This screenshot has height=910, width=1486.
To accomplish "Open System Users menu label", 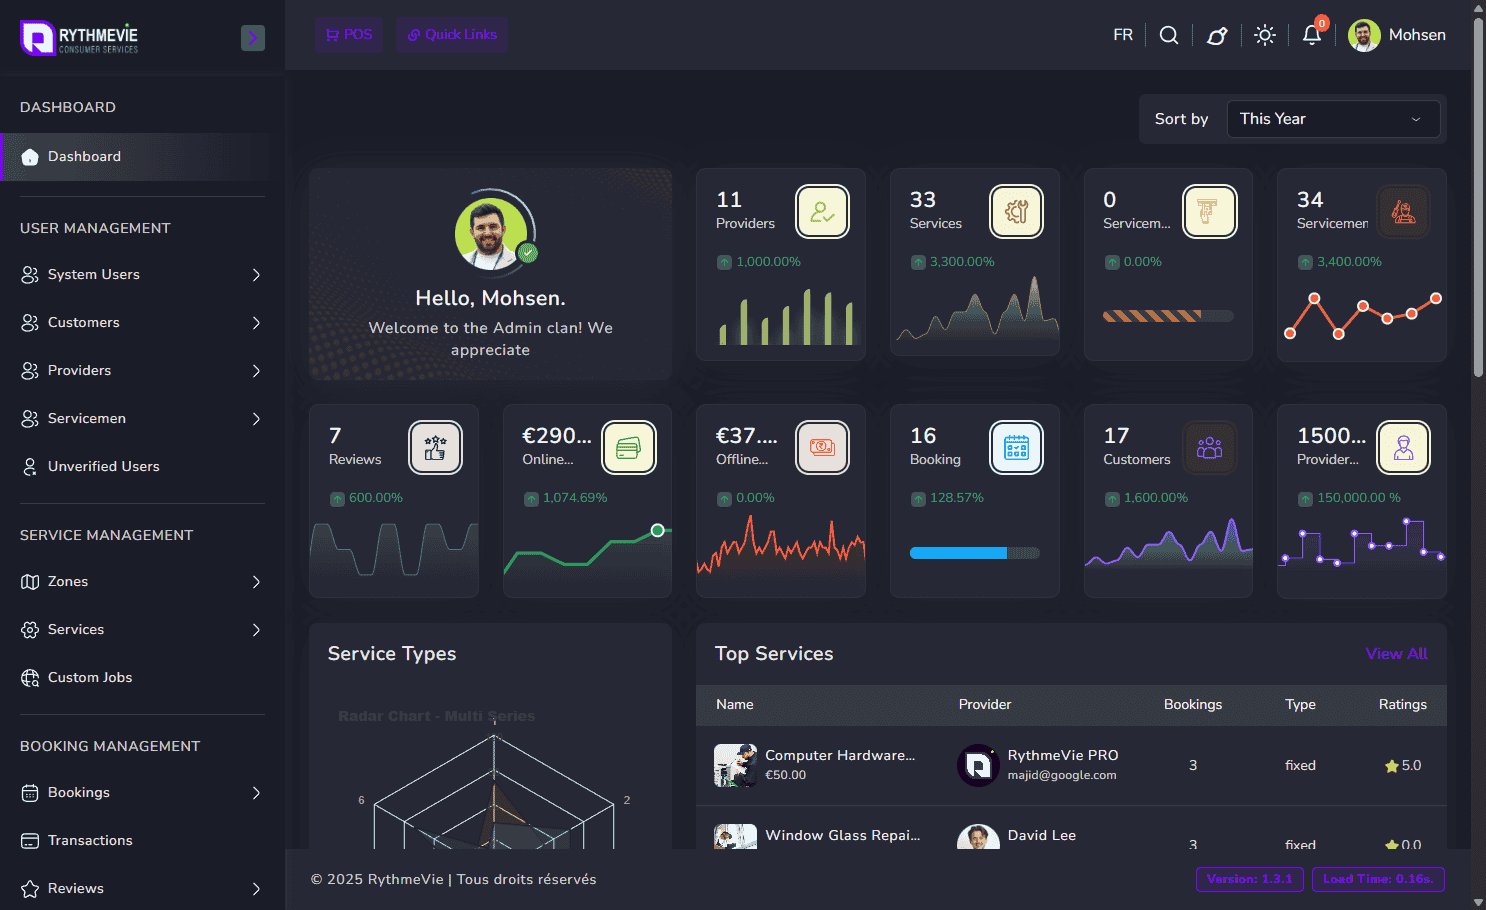I will [94, 275].
